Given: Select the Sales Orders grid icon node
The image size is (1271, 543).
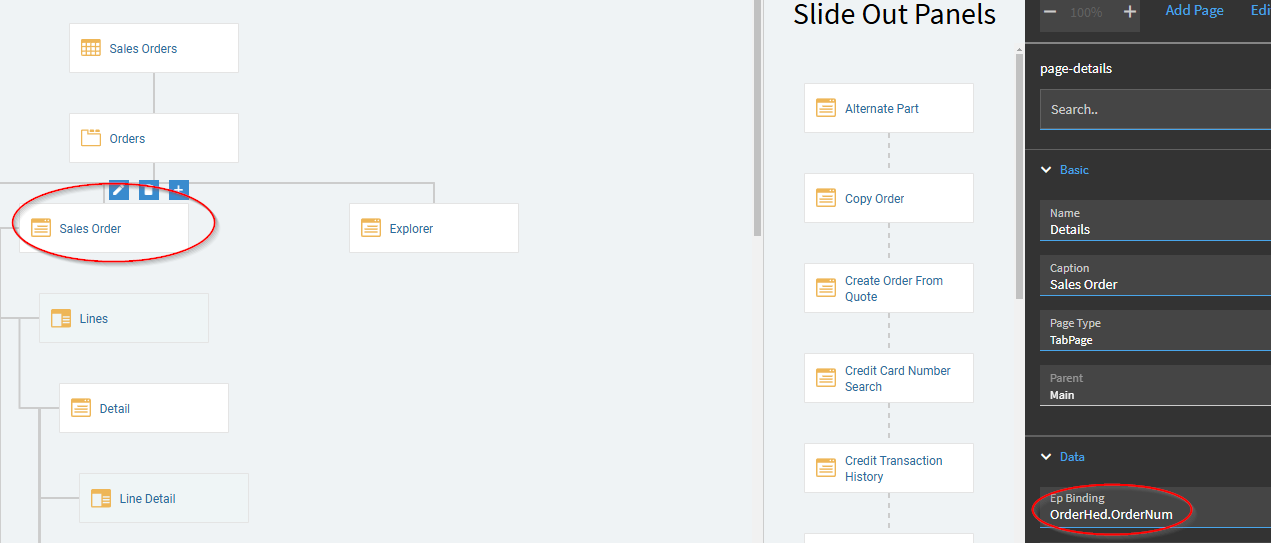Looking at the screenshot, I should 91,48.
